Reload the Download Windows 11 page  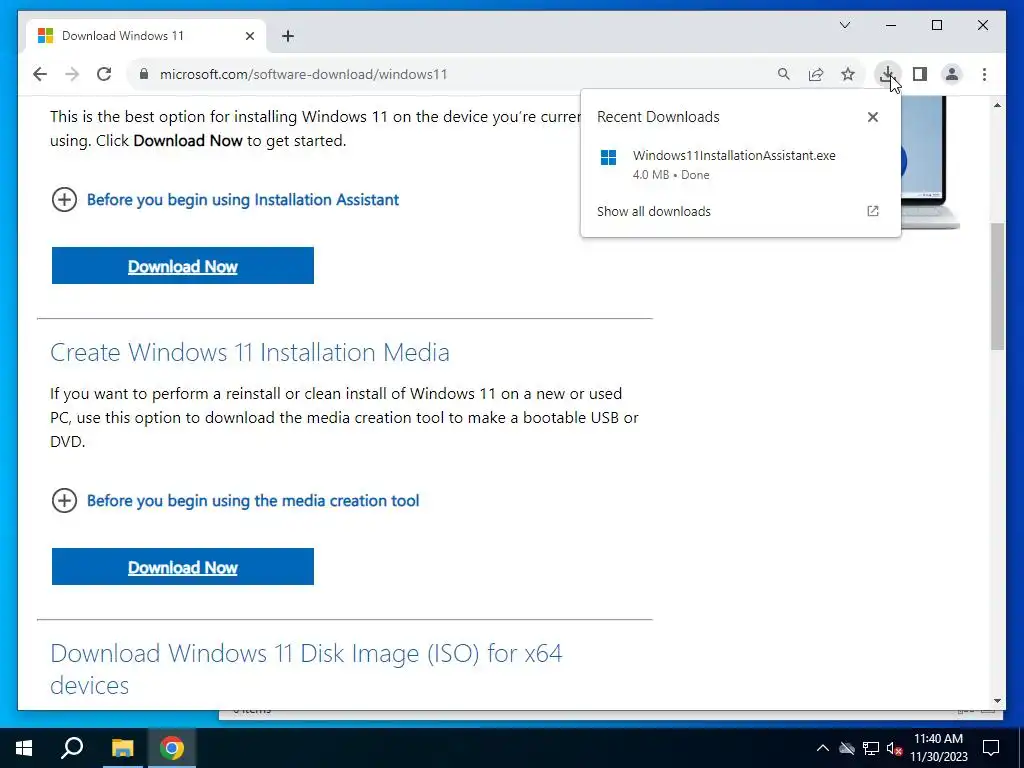click(104, 74)
